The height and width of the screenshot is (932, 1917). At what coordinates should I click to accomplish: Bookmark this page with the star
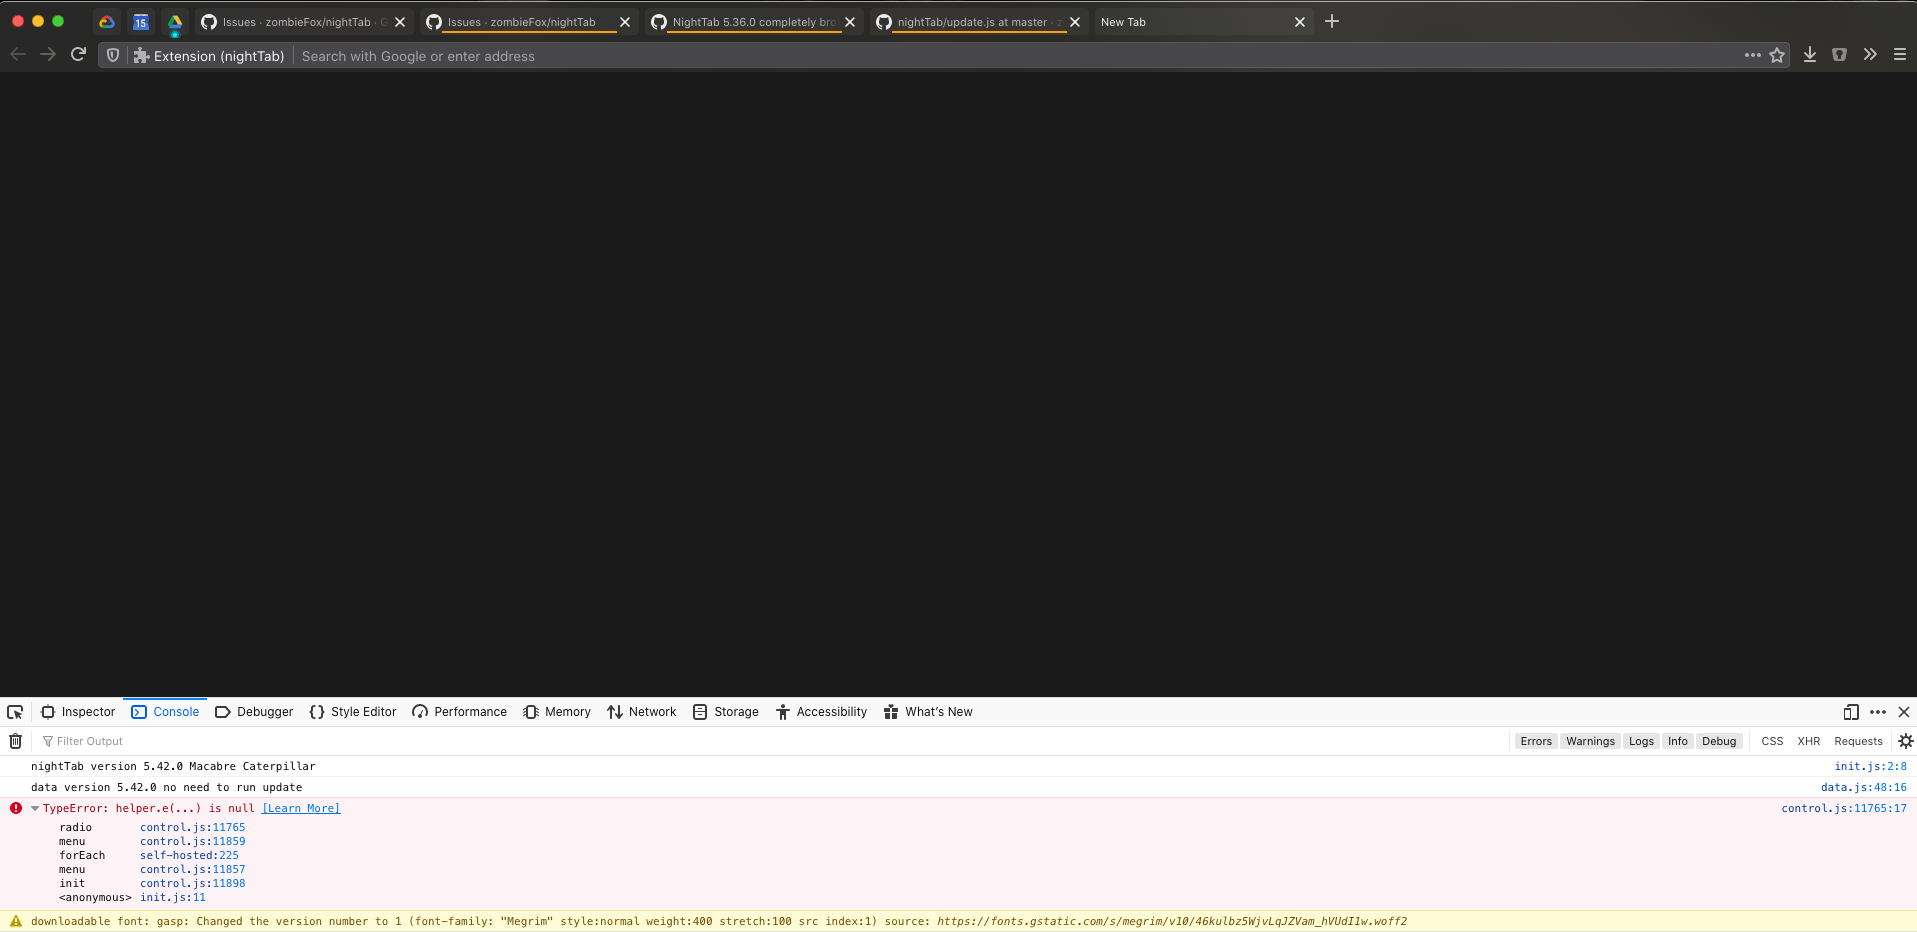[x=1777, y=55]
